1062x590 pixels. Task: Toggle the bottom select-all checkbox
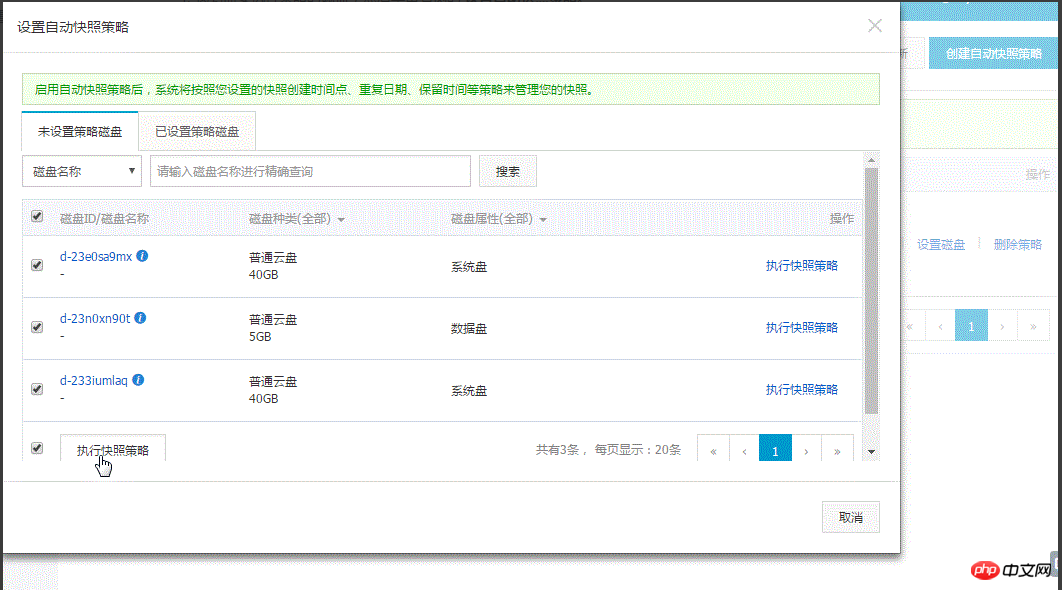(x=37, y=448)
